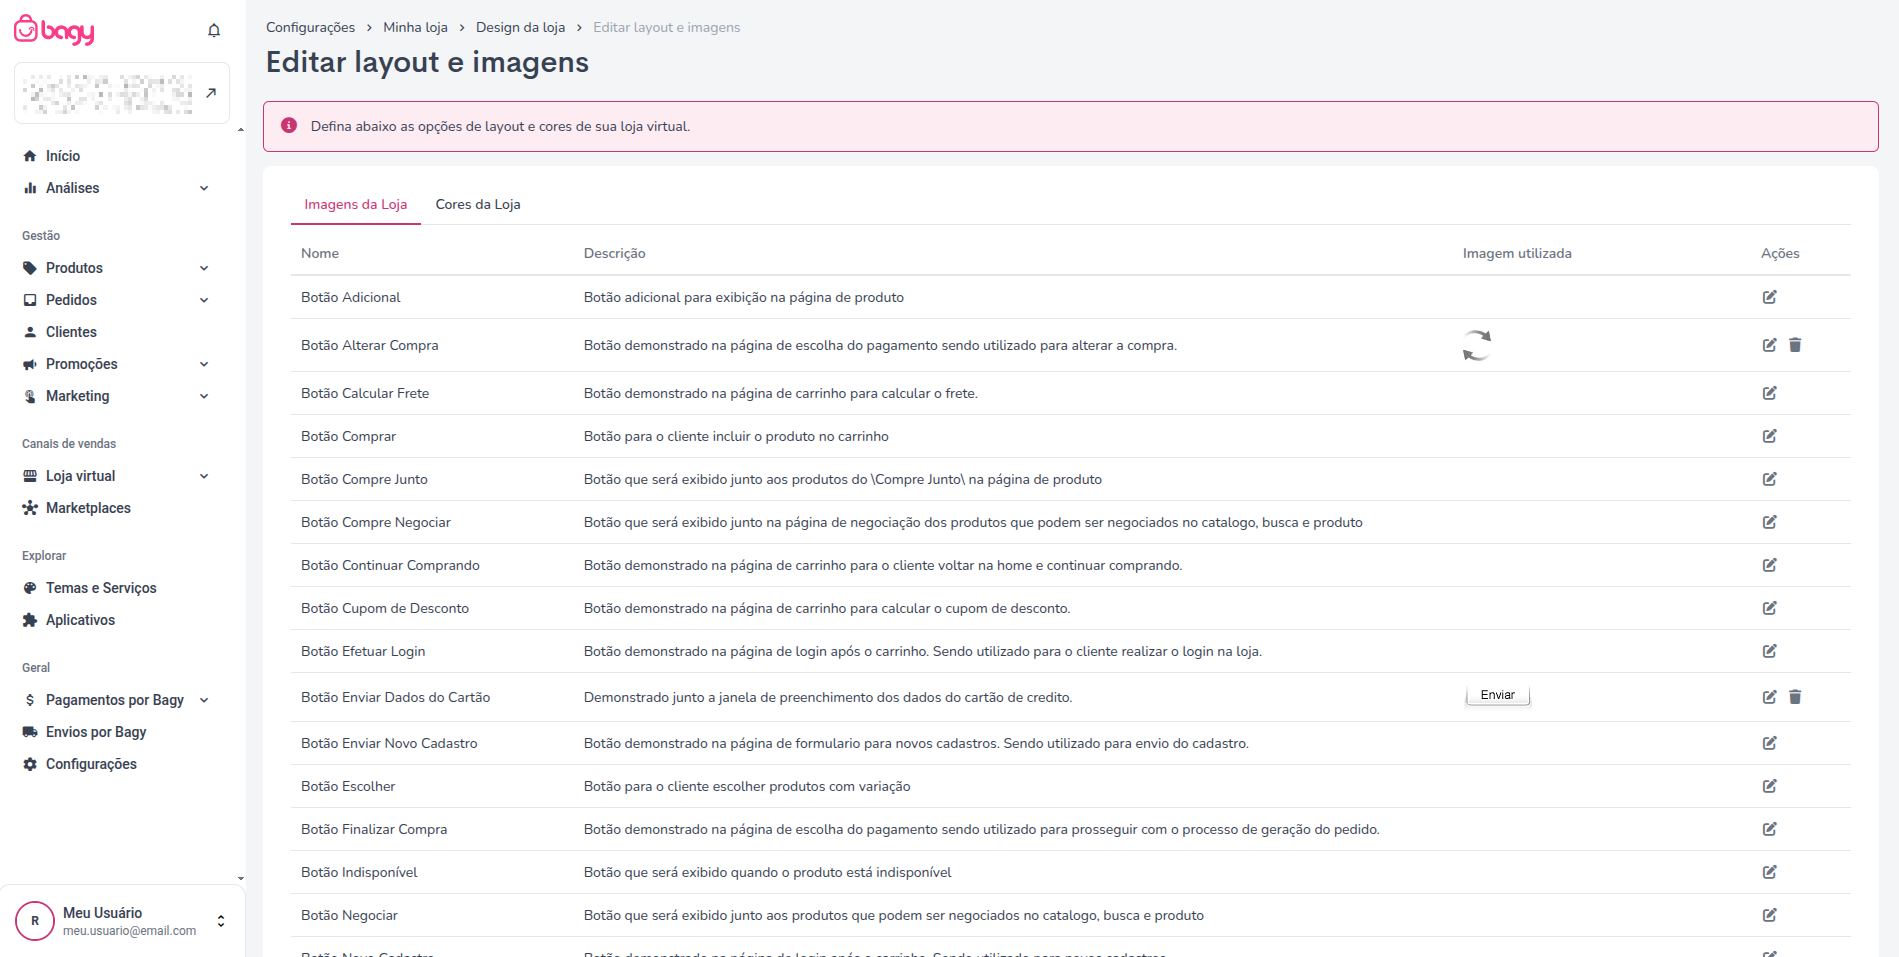Select the Imagens da Loja tab
The height and width of the screenshot is (957, 1899).
click(x=355, y=204)
